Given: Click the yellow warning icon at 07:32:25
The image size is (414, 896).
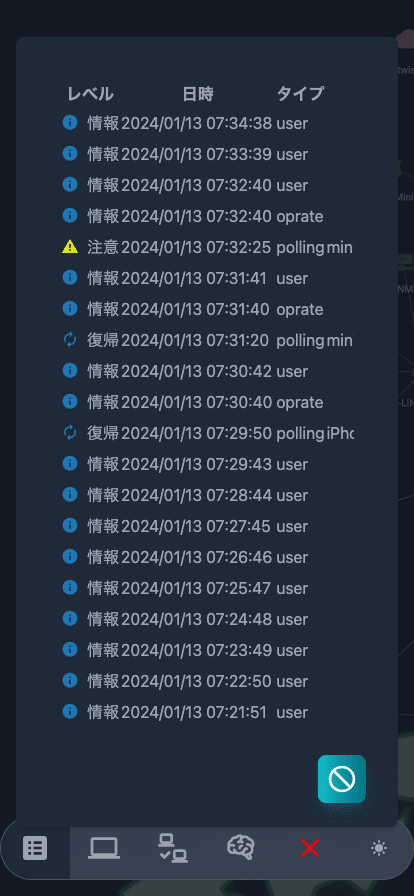Looking at the screenshot, I should point(70,247).
